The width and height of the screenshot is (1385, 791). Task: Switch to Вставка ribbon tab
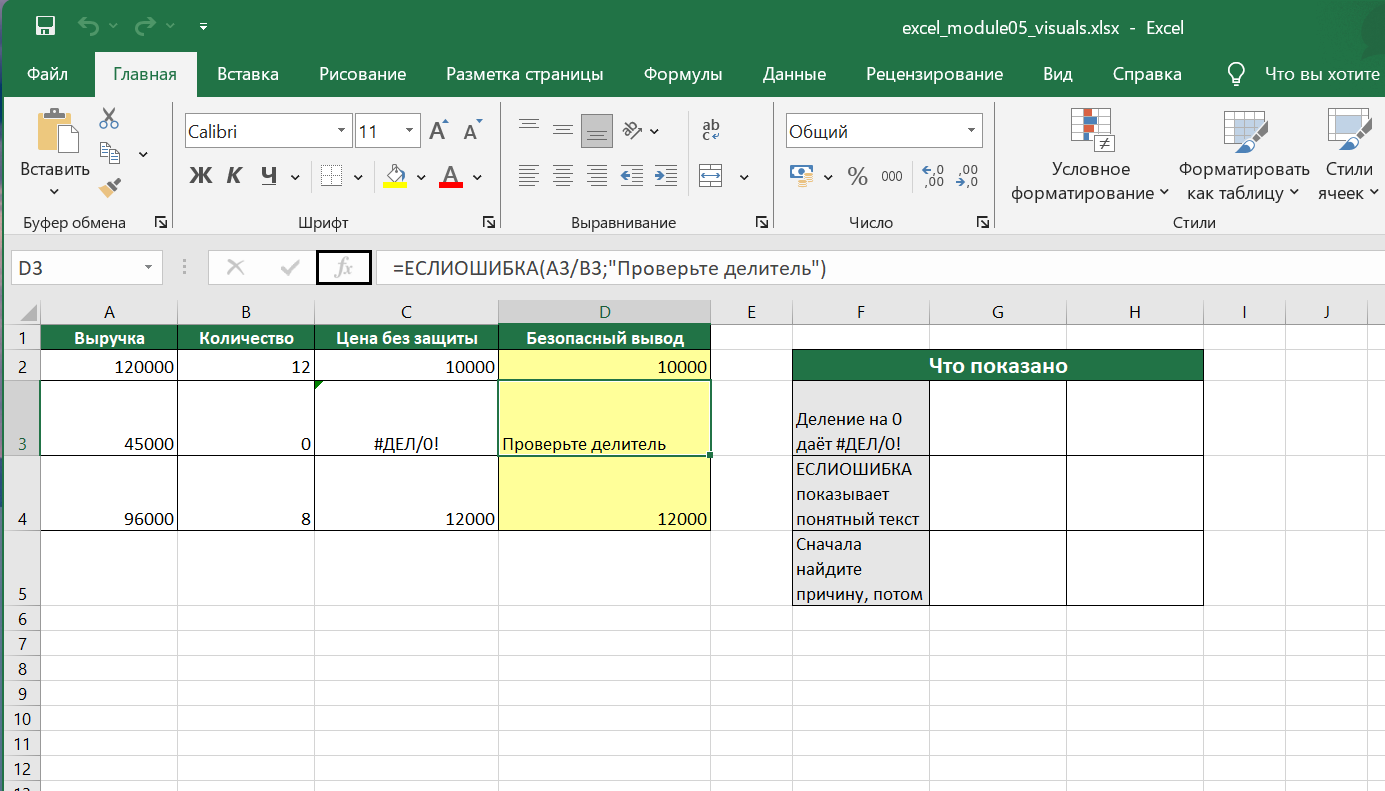click(248, 74)
